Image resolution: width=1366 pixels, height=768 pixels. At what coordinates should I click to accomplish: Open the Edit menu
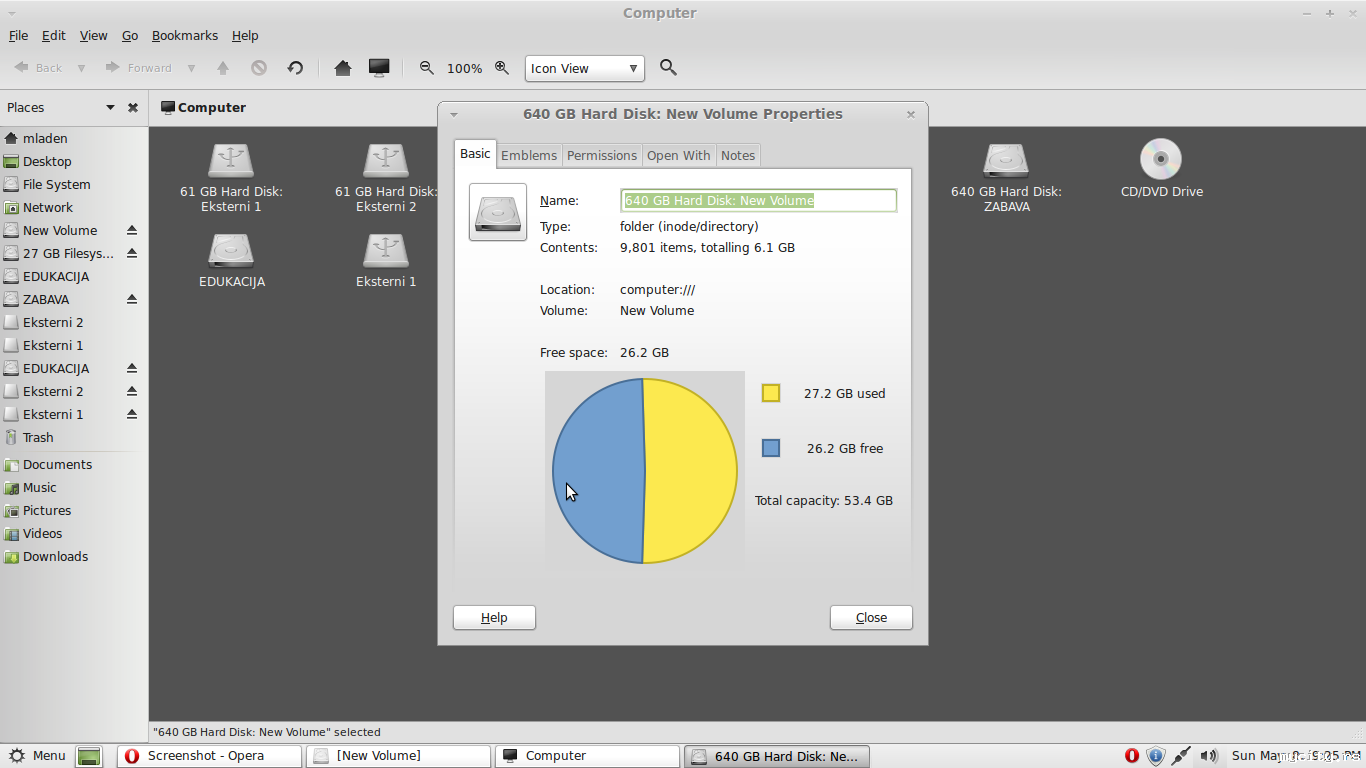point(53,35)
